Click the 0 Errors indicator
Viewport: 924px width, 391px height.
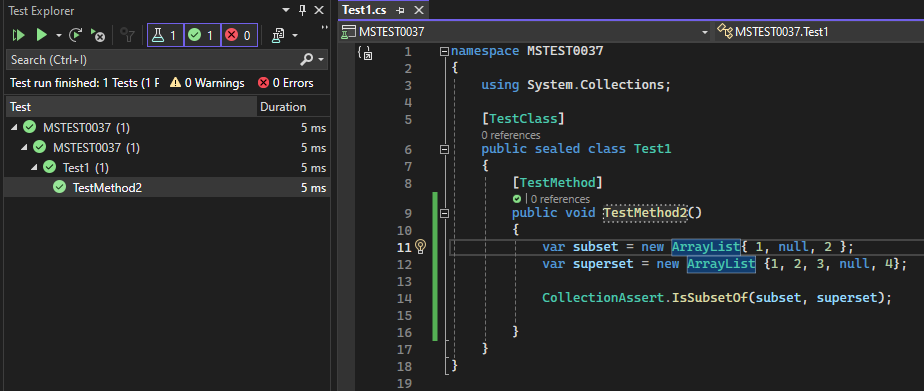coord(286,83)
